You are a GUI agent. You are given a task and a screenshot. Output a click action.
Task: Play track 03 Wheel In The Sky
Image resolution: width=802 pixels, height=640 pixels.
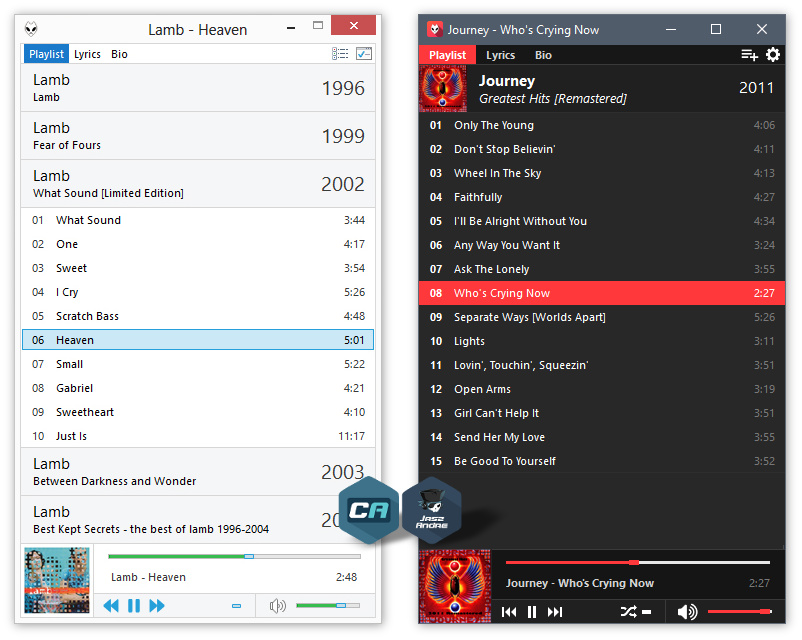point(602,173)
